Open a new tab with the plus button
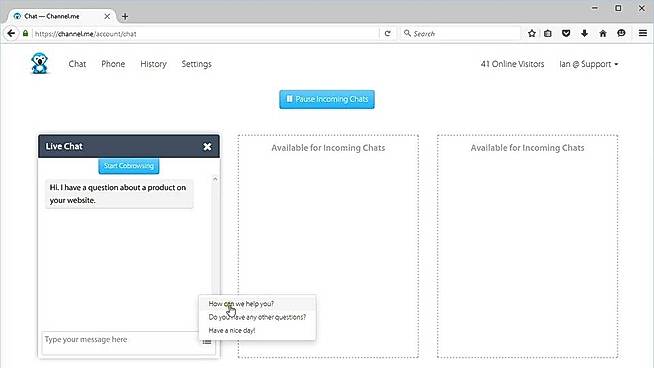Image resolution: width=654 pixels, height=368 pixels. tap(125, 16)
